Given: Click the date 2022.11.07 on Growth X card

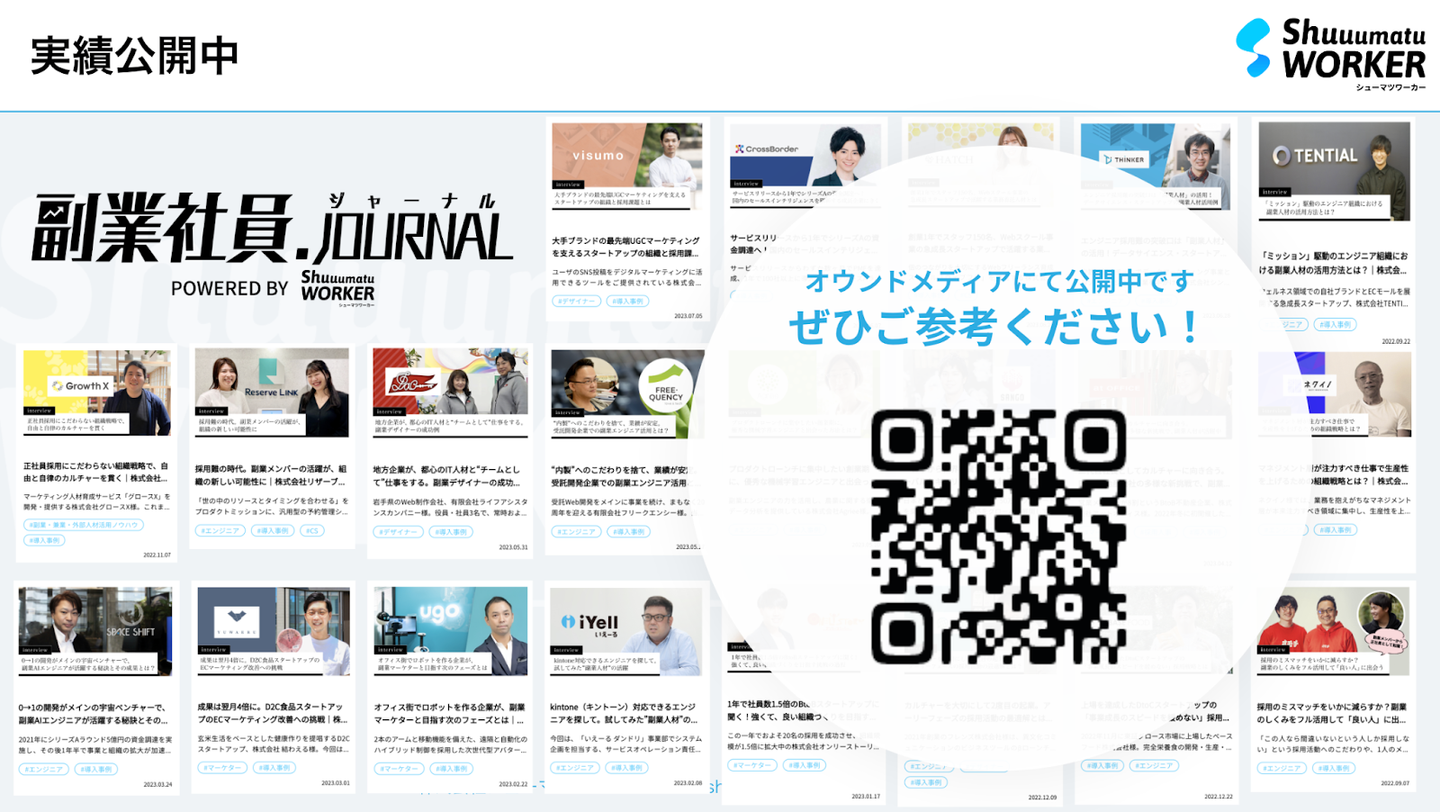Looking at the screenshot, I should tap(155, 555).
